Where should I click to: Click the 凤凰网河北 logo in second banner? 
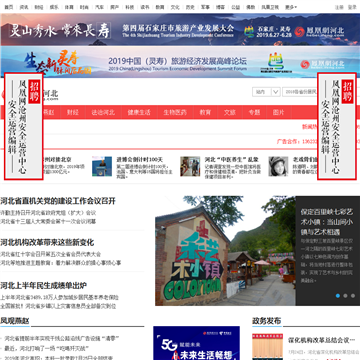click(x=322, y=64)
